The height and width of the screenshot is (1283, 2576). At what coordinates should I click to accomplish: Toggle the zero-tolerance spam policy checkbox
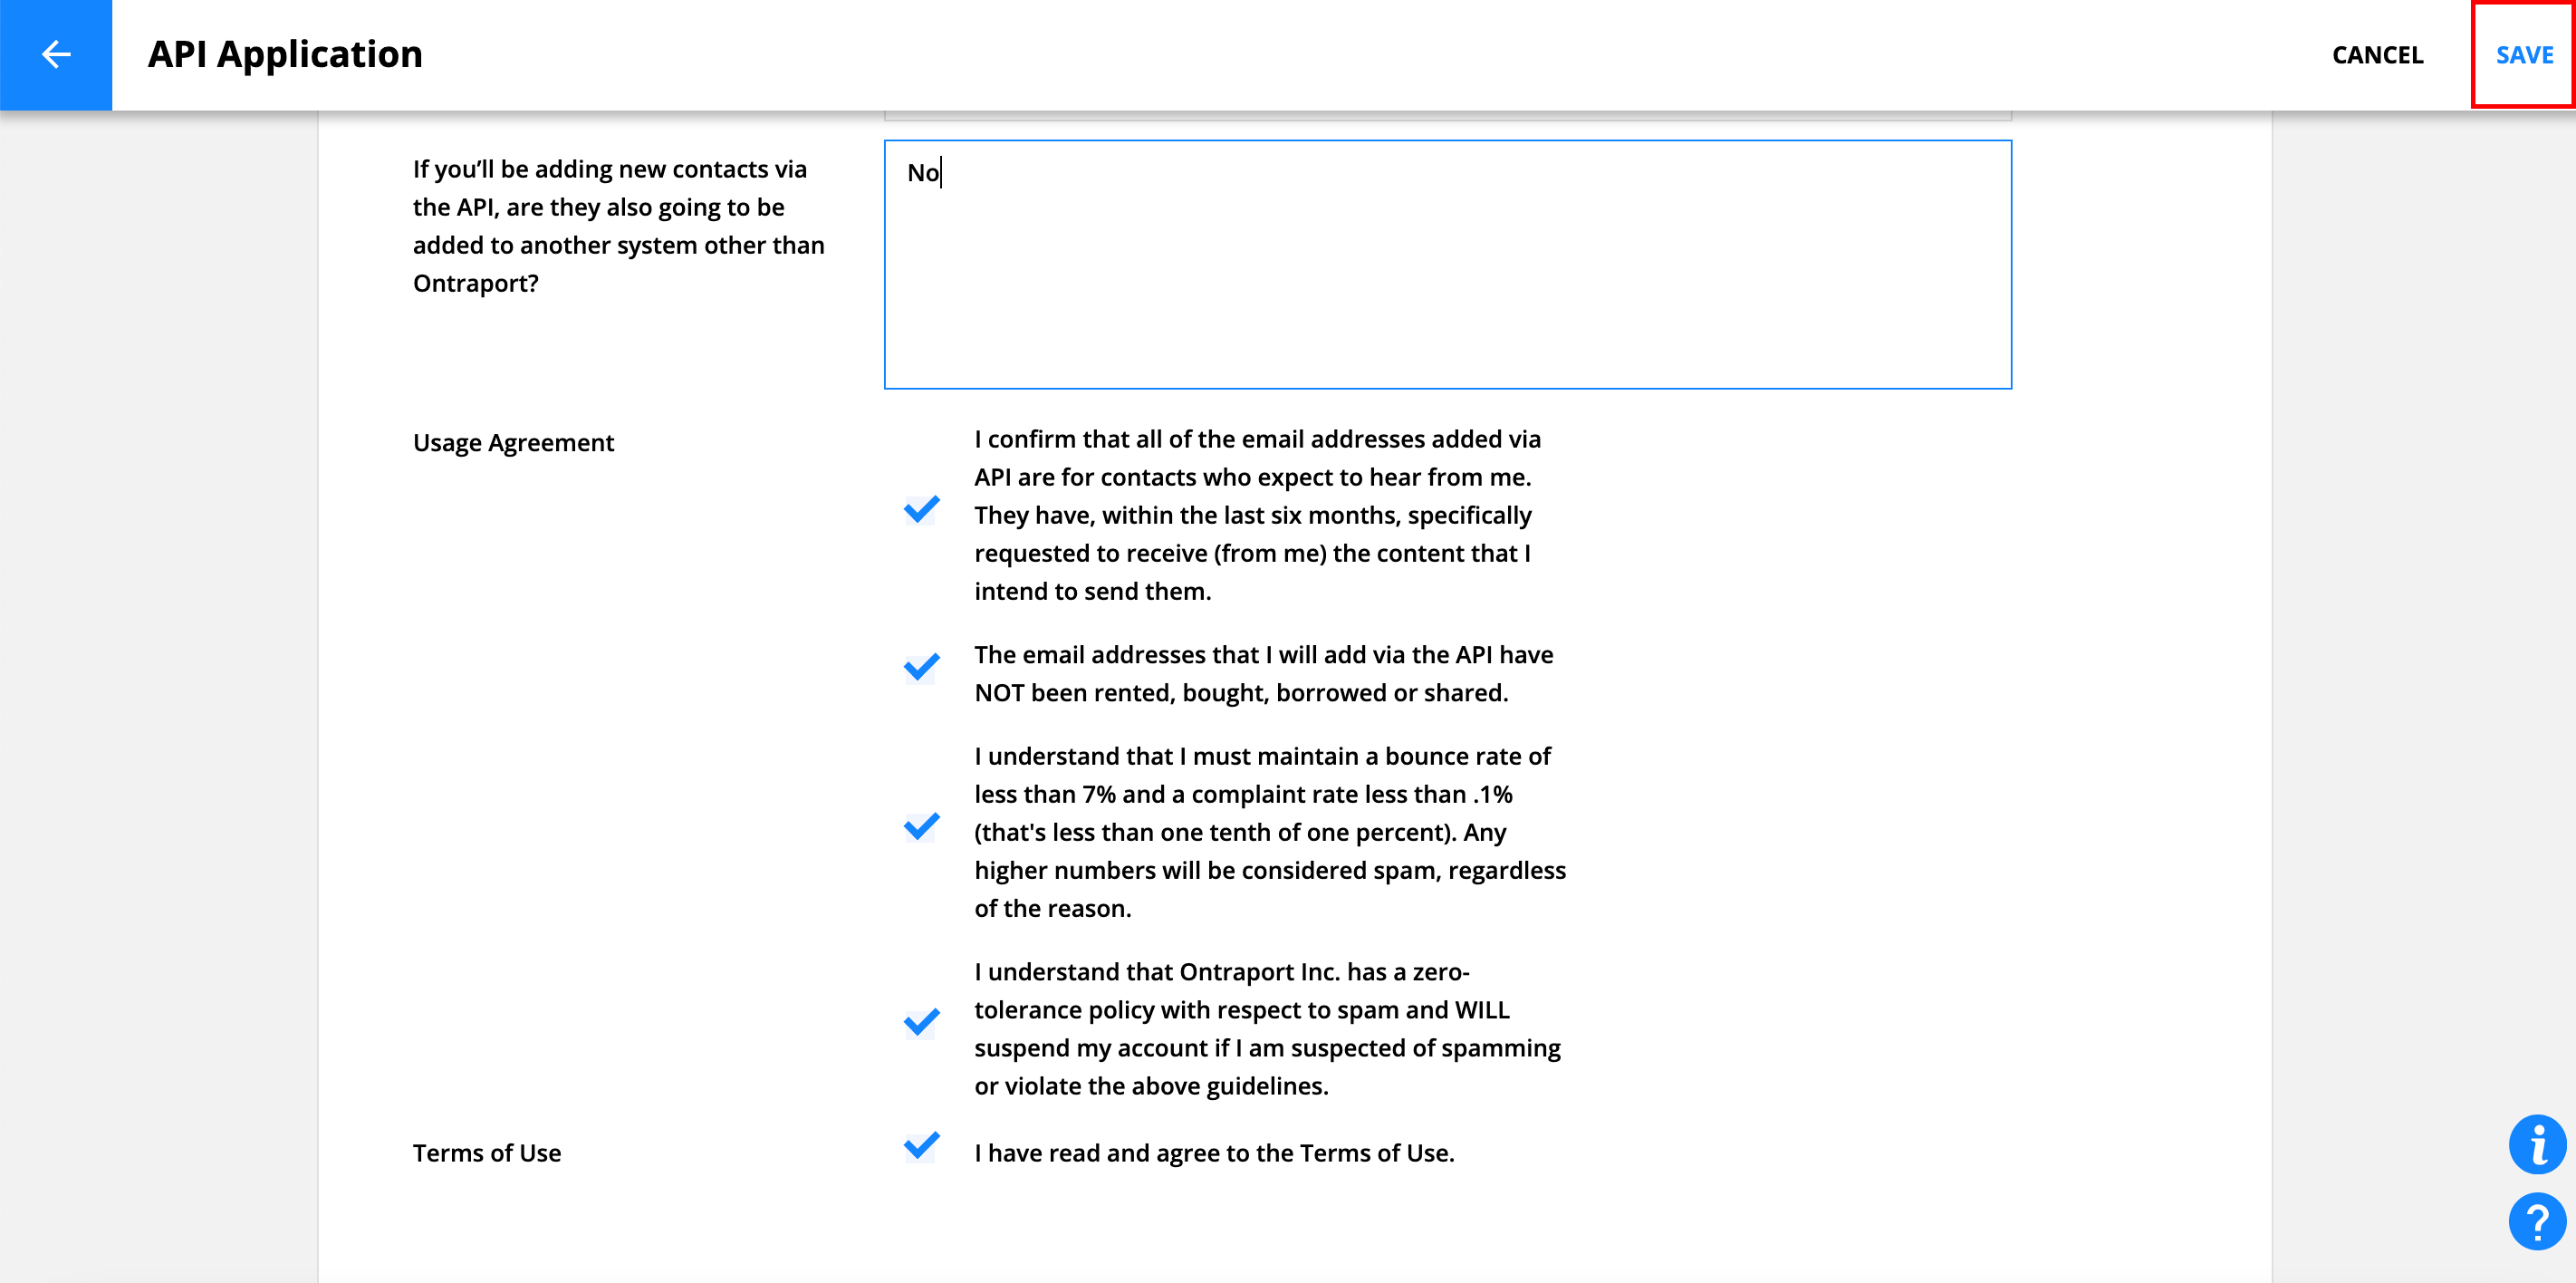pos(921,1024)
